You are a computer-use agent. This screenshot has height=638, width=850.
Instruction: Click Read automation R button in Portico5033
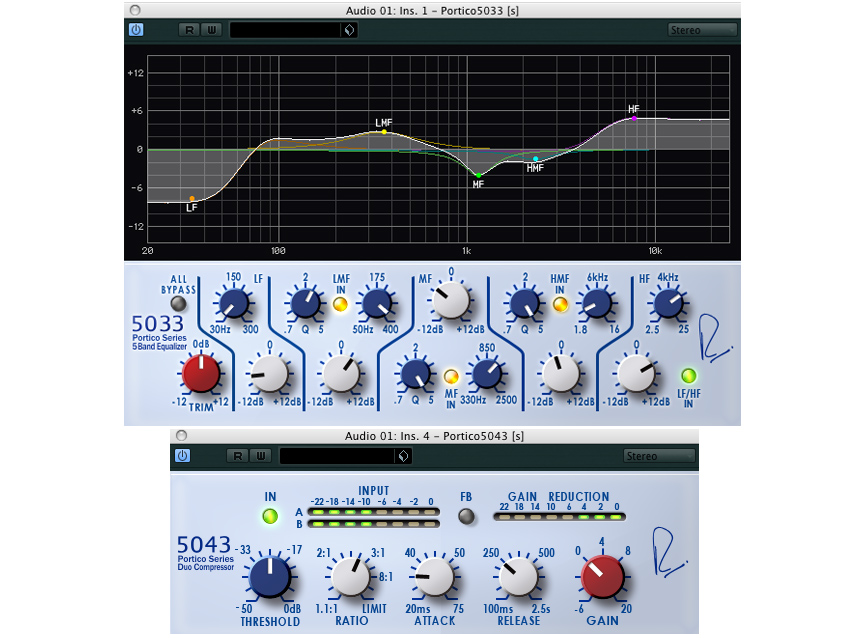coord(189,30)
